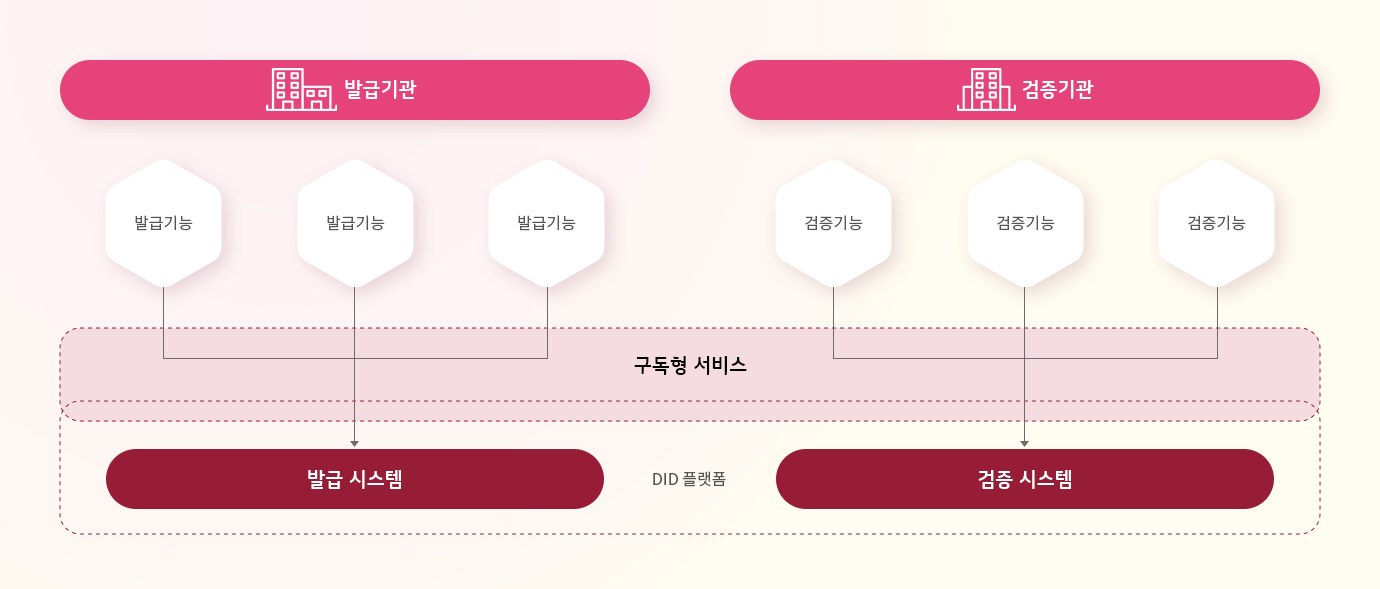The image size is (1380, 589).
Task: Click vertical line directly under middle 발급기능 hexagon
Action: click(x=355, y=364)
